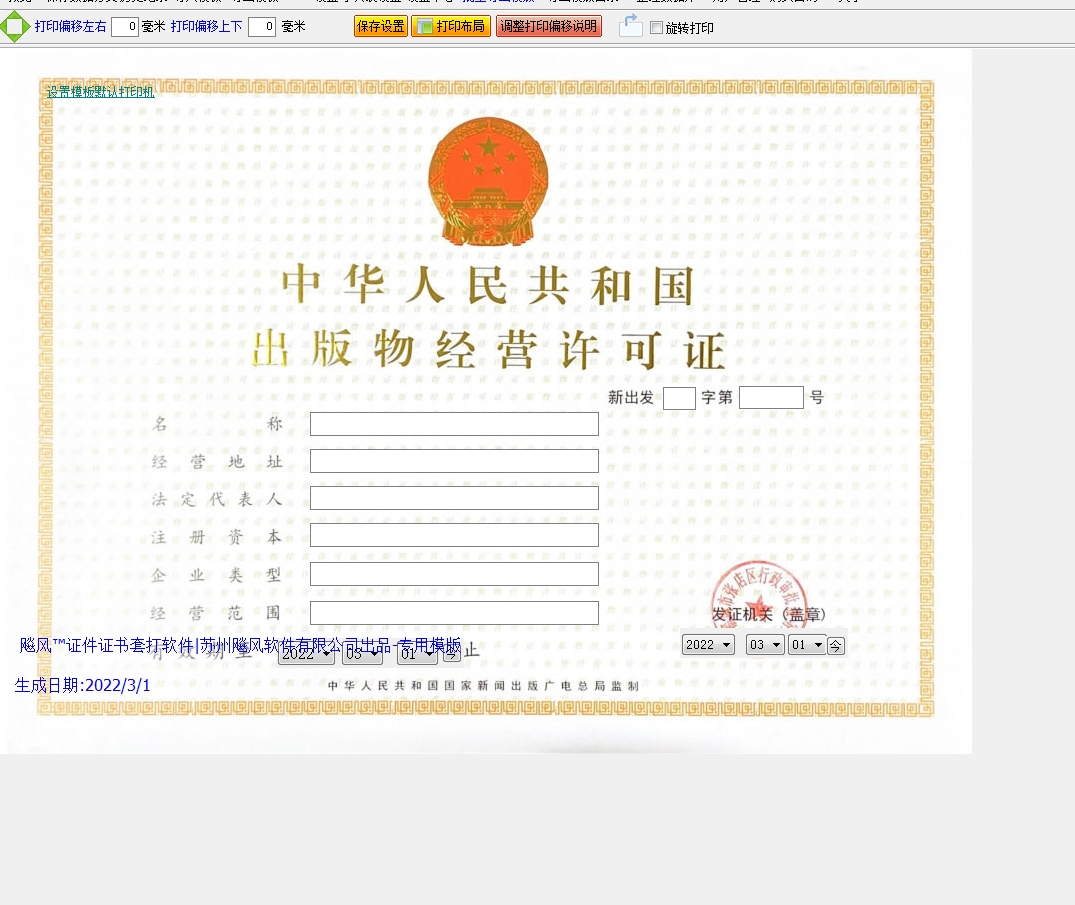Open the issue date year dropdown 2022
Image resolution: width=1075 pixels, height=905 pixels.
(708, 645)
